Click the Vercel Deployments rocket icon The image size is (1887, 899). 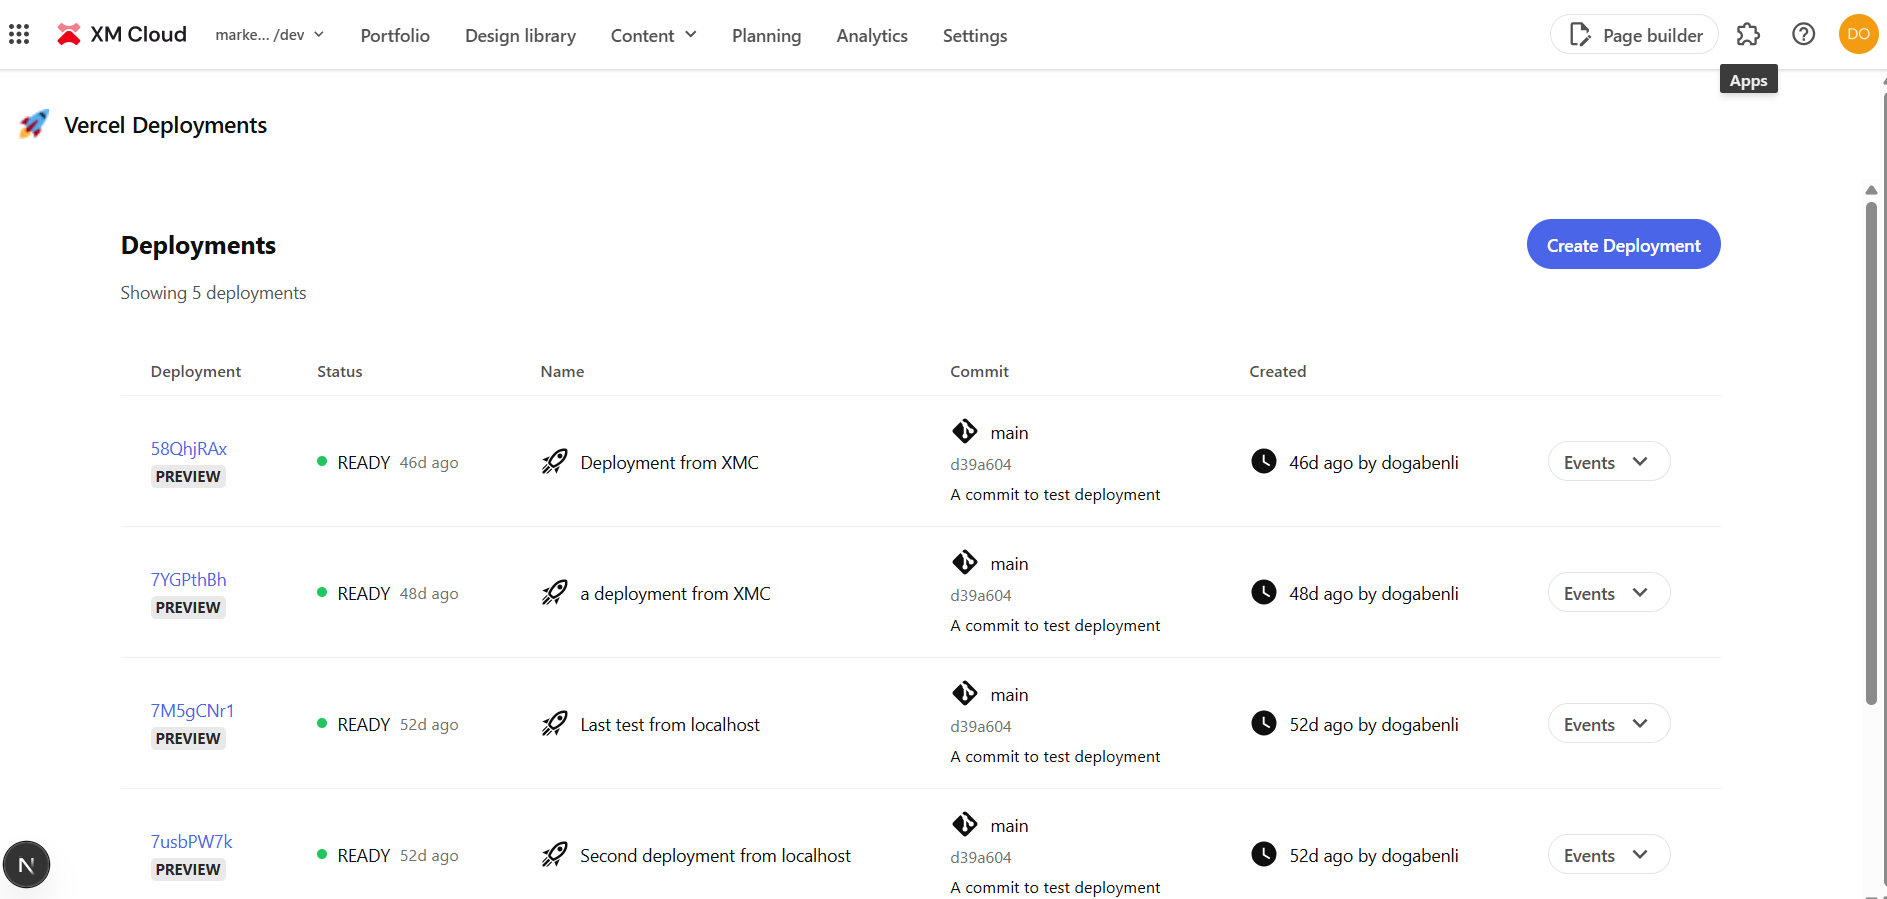coord(34,125)
